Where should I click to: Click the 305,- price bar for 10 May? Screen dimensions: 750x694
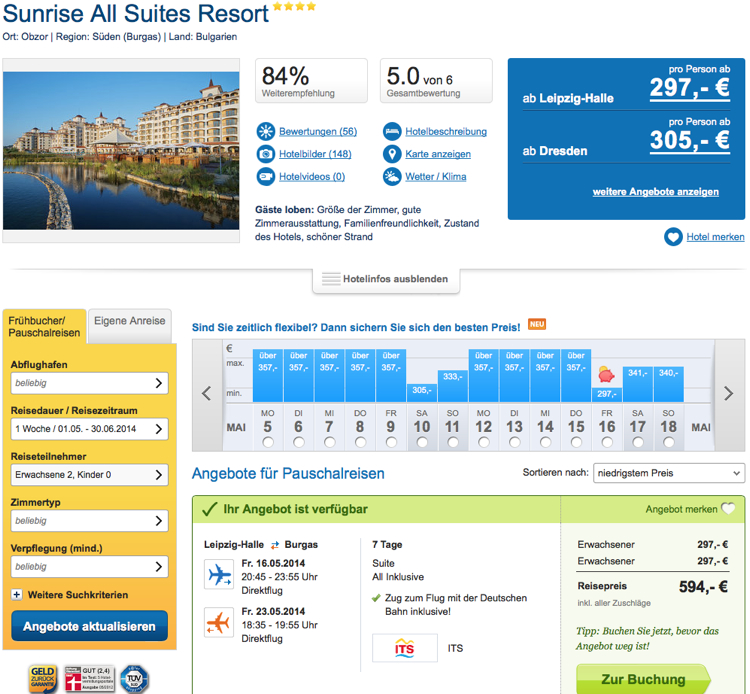click(422, 393)
